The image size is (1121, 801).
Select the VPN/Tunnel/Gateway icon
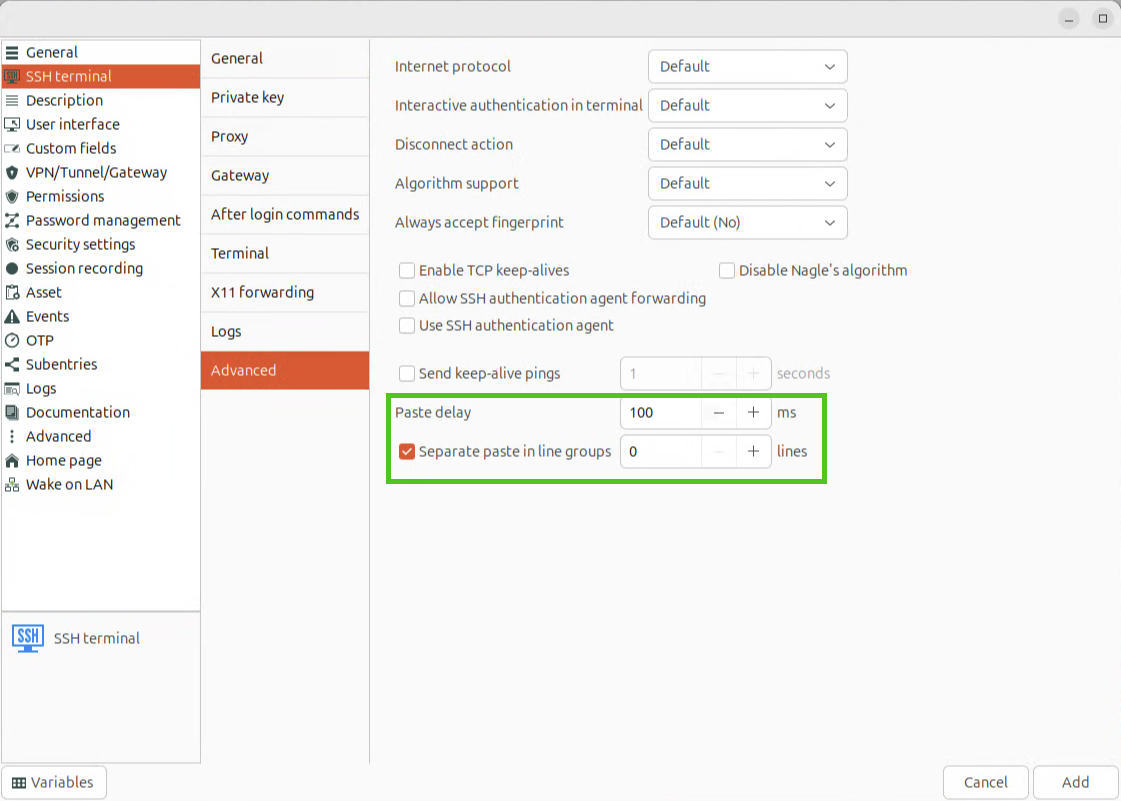pyautogui.click(x=12, y=173)
